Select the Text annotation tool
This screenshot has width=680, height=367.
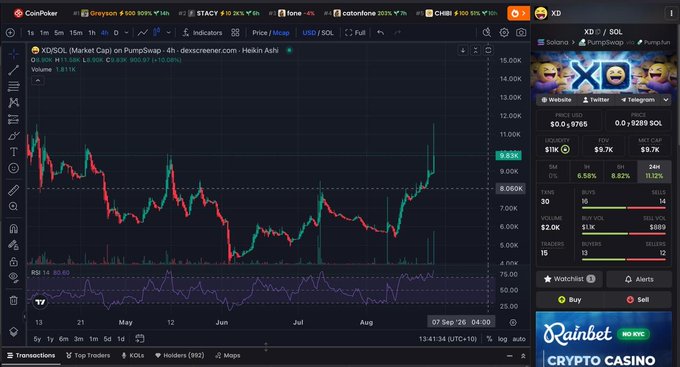[13, 152]
